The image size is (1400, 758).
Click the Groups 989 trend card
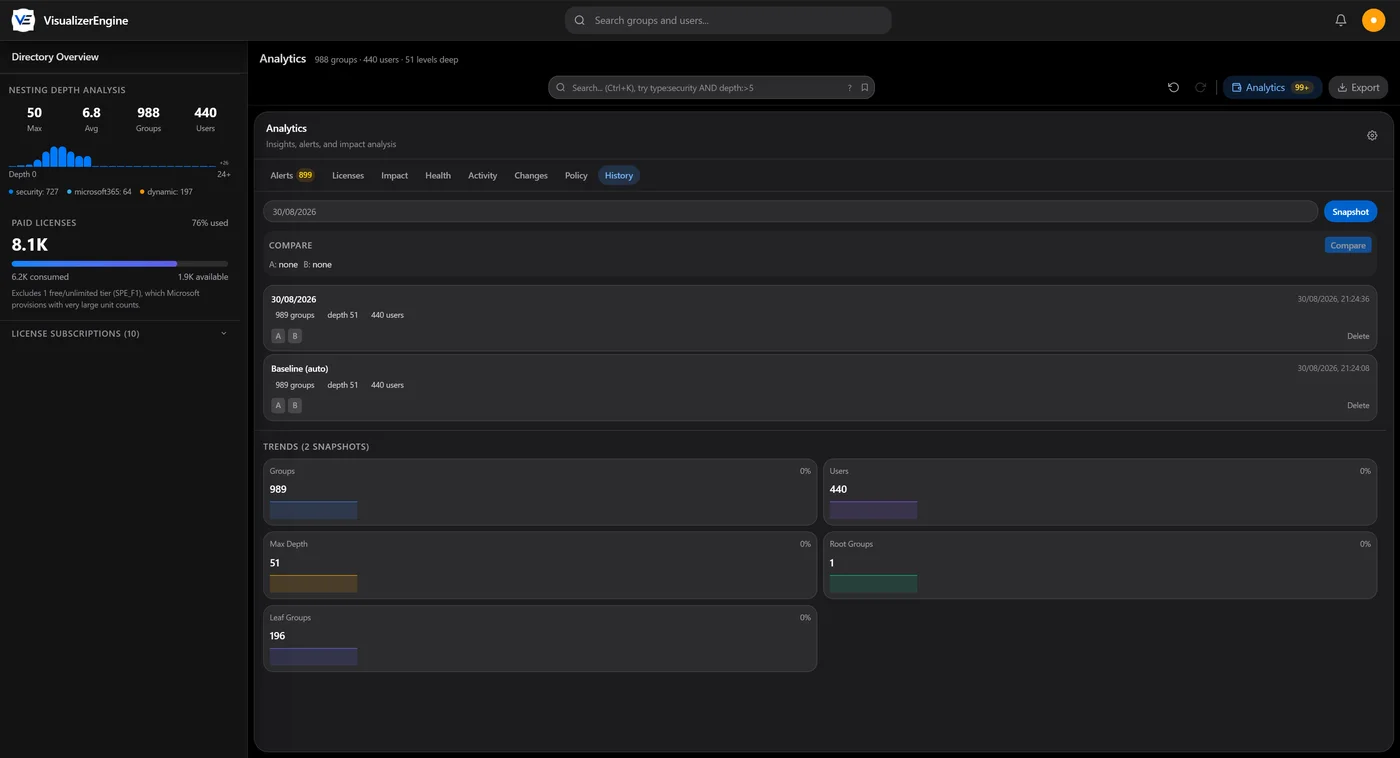[x=540, y=492]
